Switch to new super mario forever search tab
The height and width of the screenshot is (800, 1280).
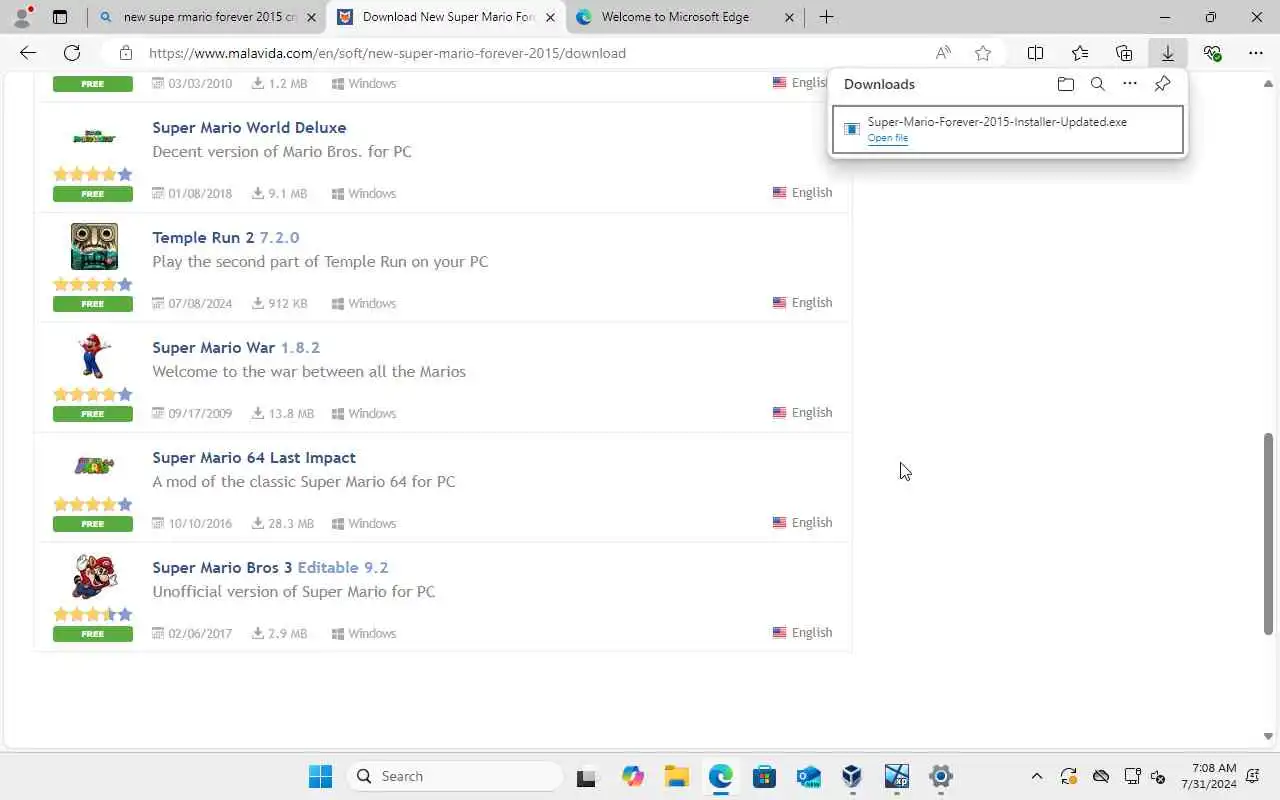pos(208,17)
